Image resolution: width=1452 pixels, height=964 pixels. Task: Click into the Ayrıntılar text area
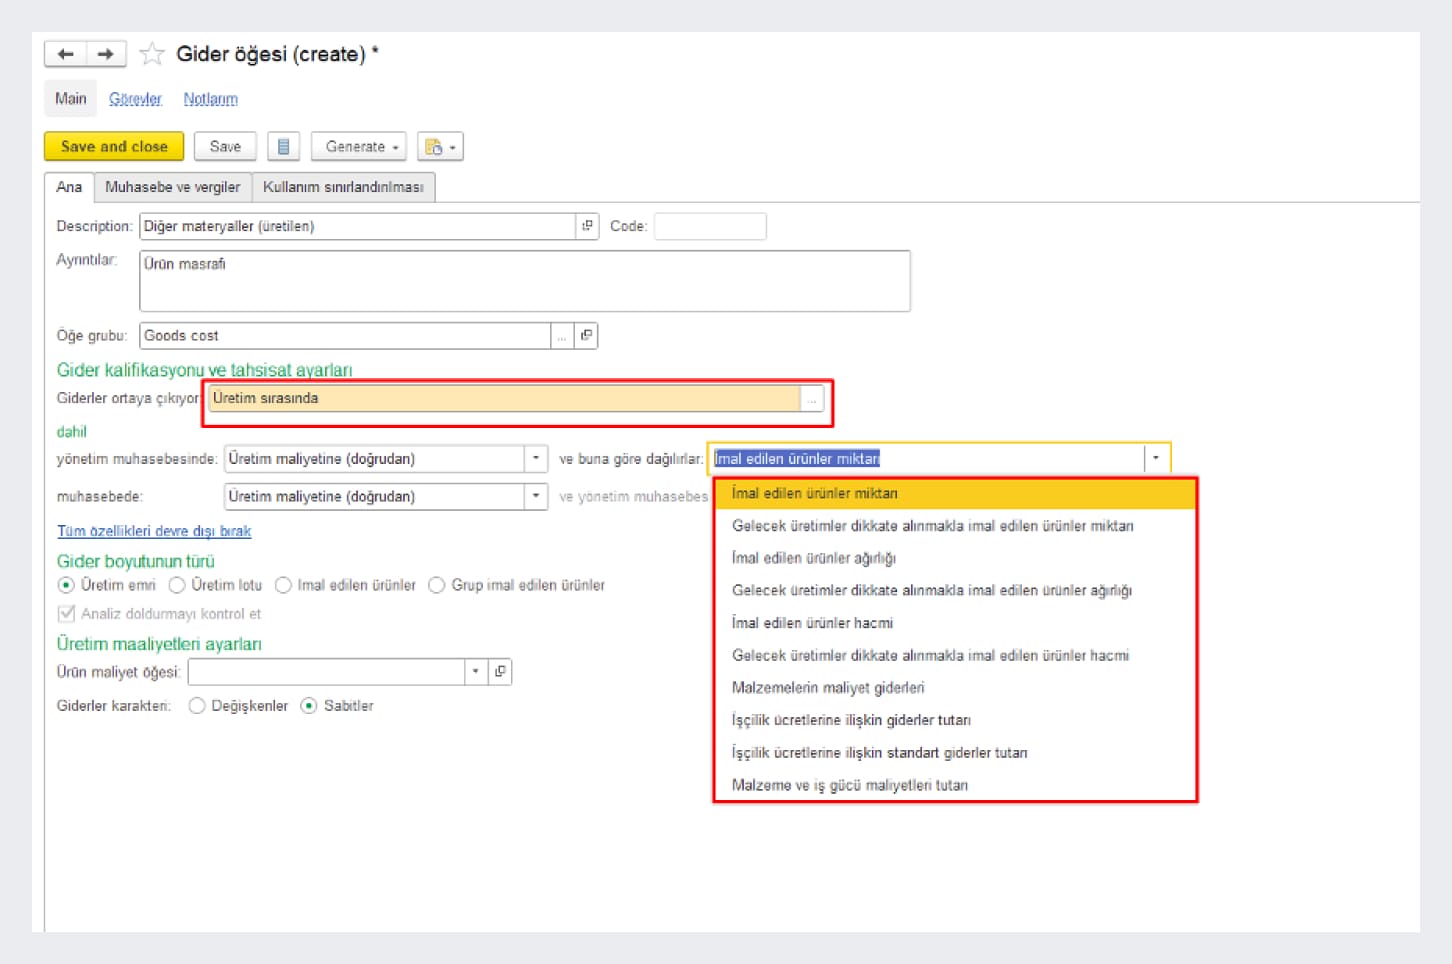click(524, 282)
